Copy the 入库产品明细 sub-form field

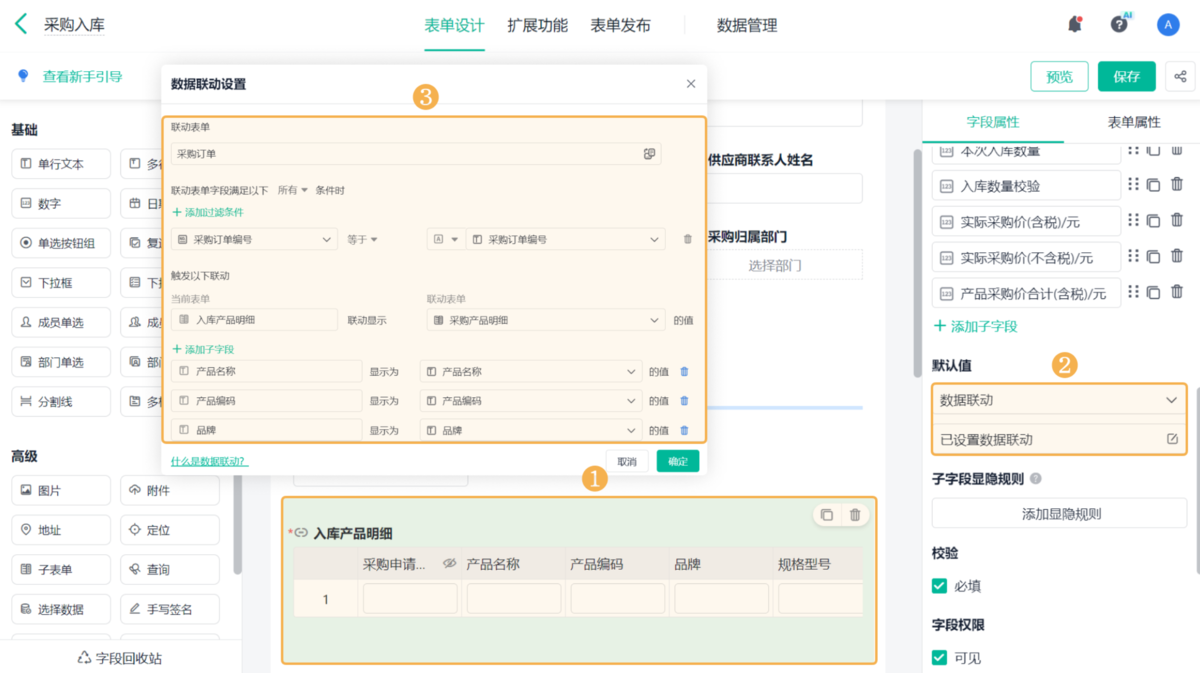[827, 515]
